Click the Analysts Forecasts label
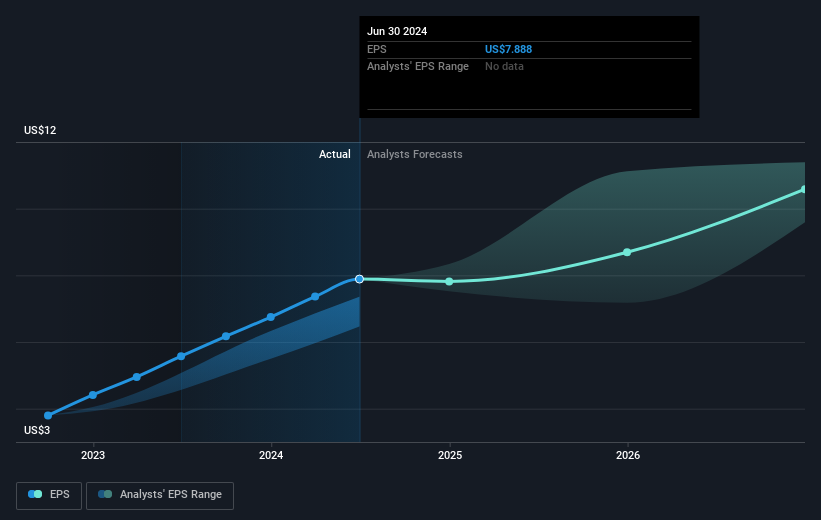 pyautogui.click(x=415, y=154)
